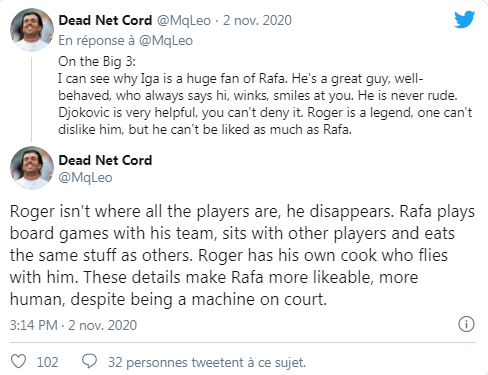488x375 pixels.
Task: Click the '2 nov. 2020' date in footer
Action: click(x=103, y=325)
